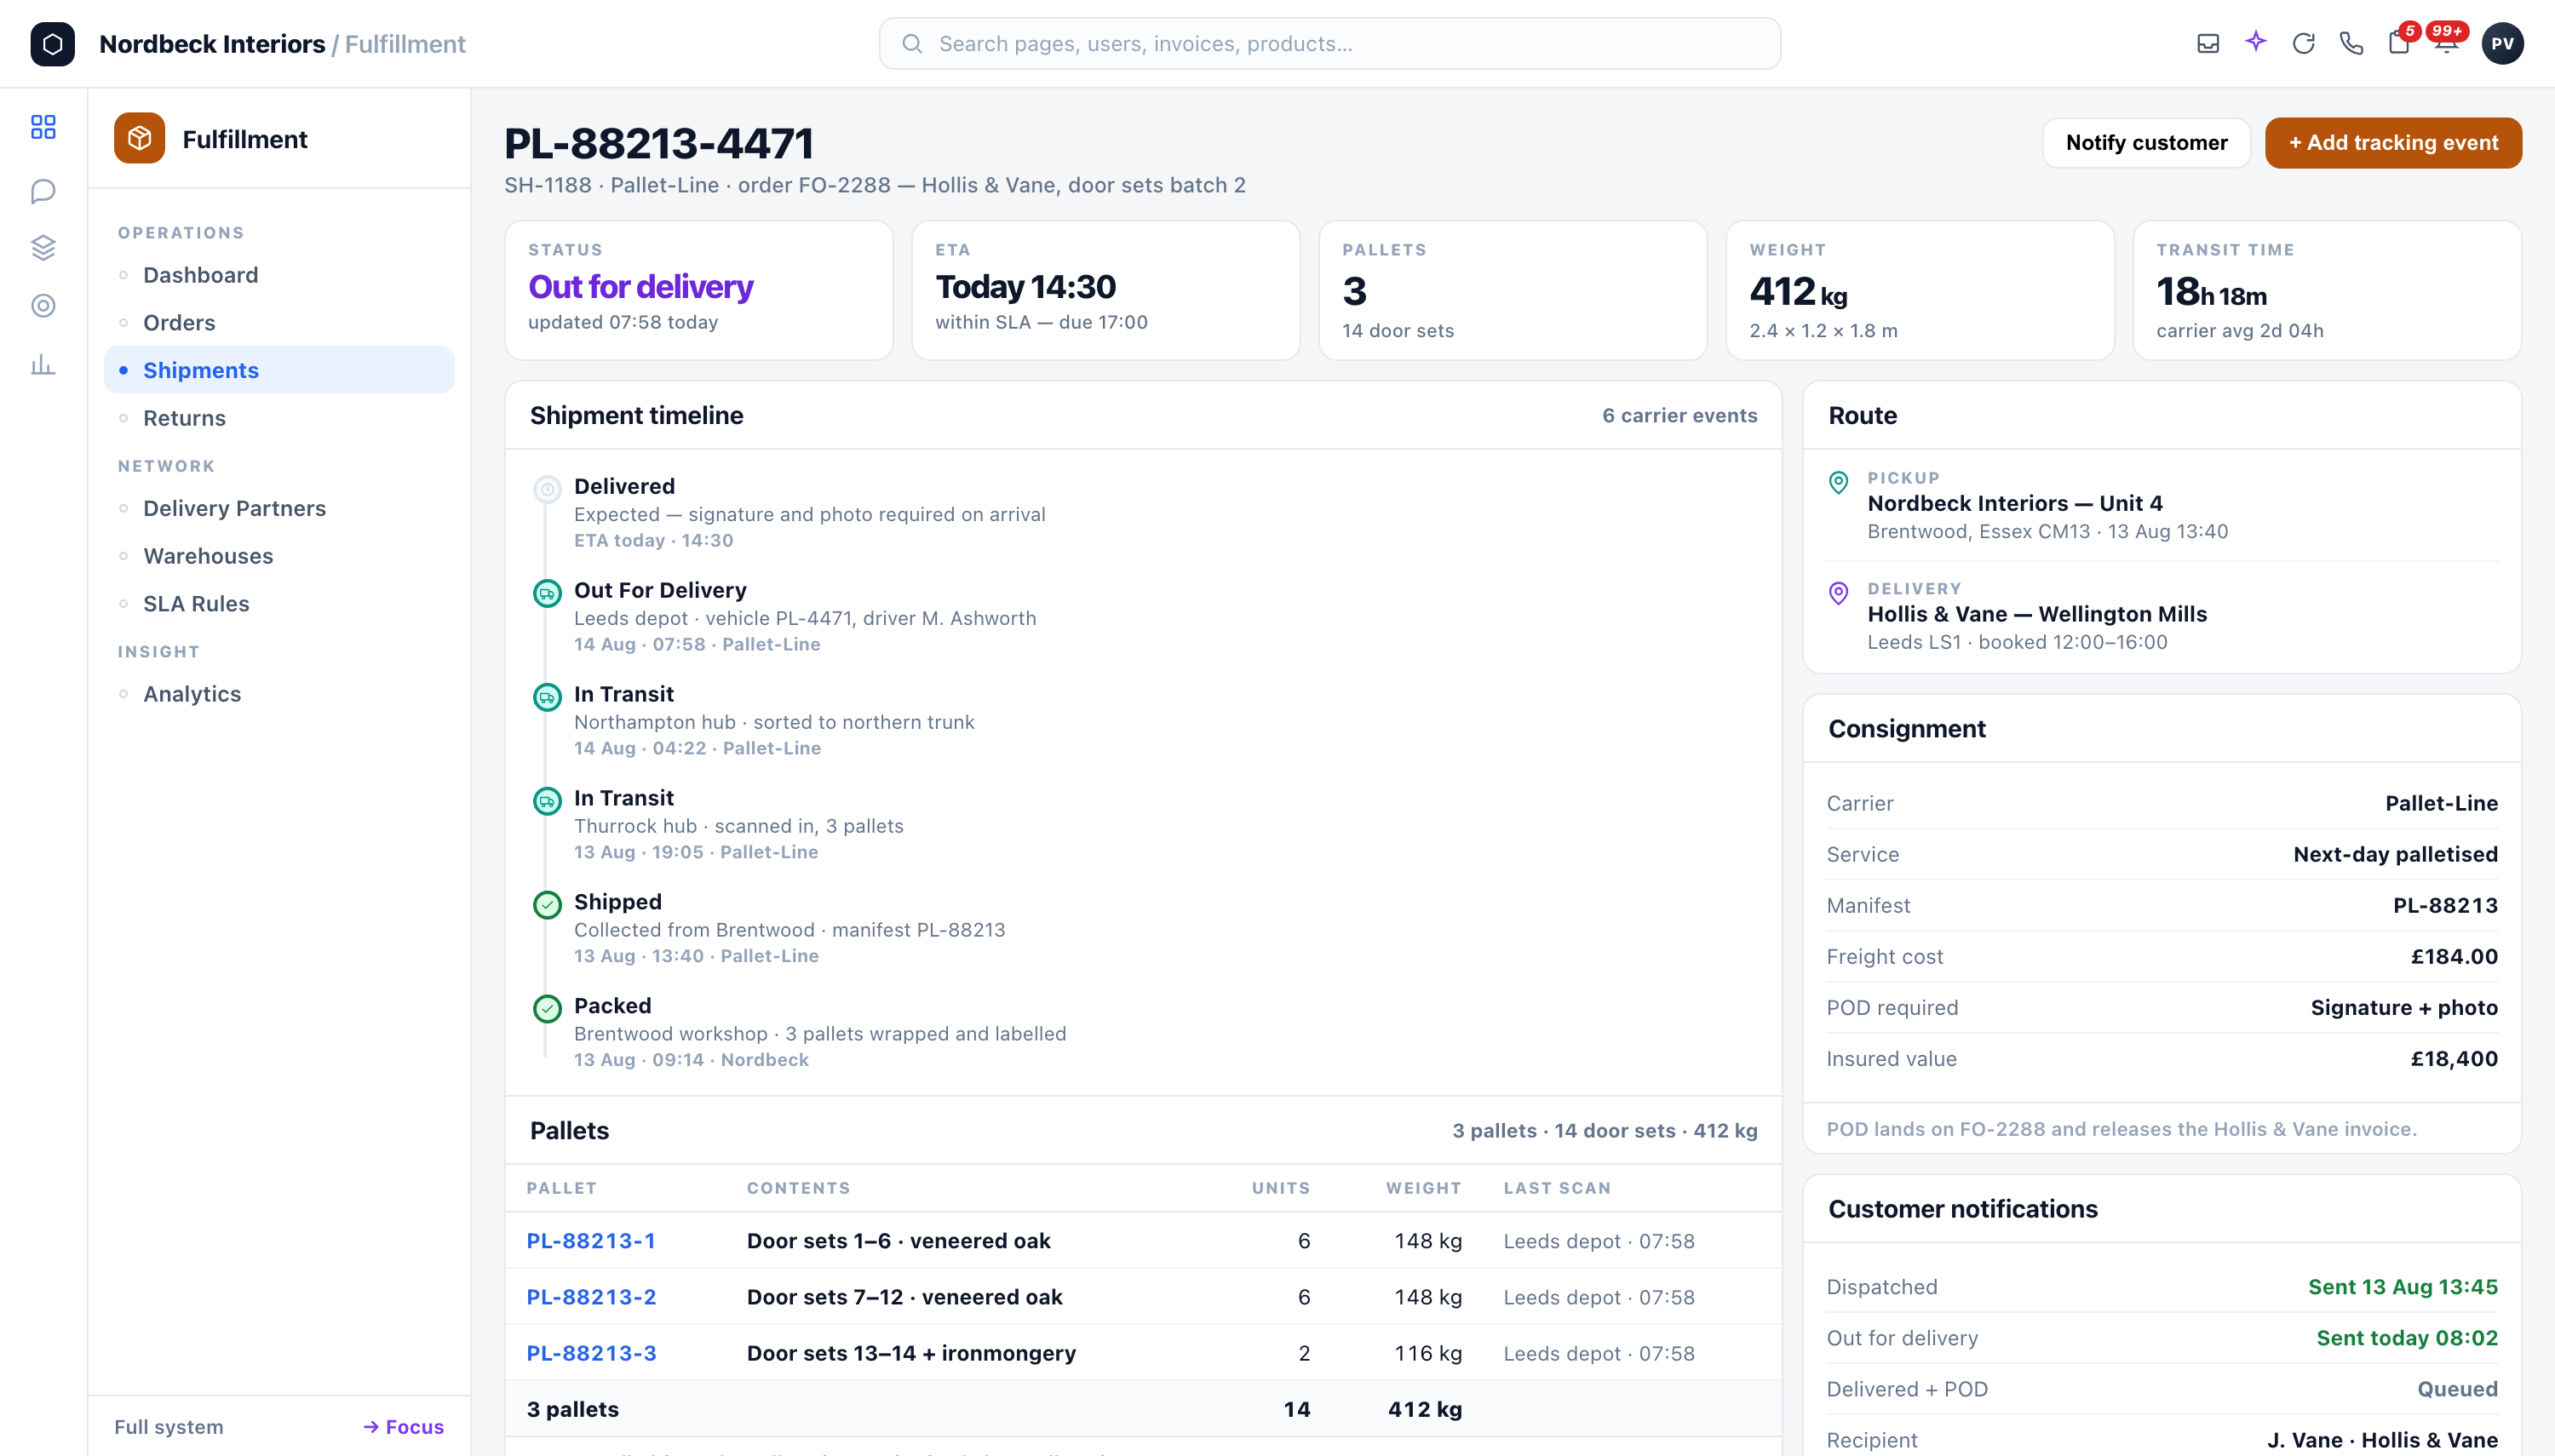This screenshot has height=1456, width=2555.
Task: Open the PV user avatar menu
Action: (x=2502, y=44)
